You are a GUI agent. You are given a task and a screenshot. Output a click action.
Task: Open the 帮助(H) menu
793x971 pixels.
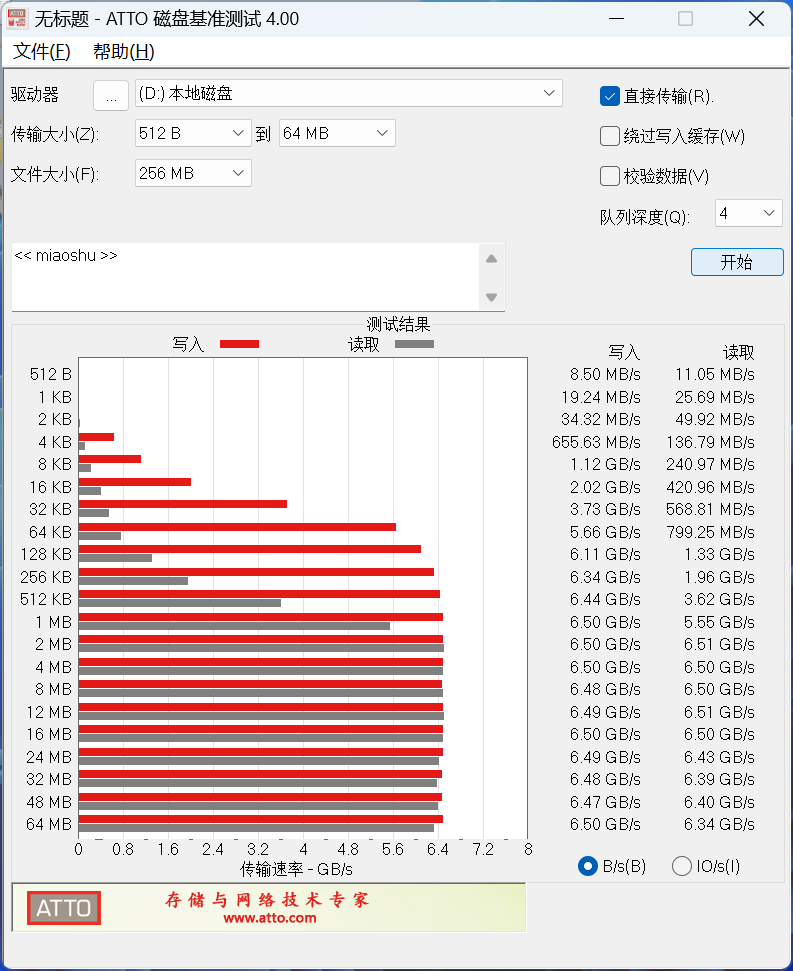pyautogui.click(x=123, y=51)
